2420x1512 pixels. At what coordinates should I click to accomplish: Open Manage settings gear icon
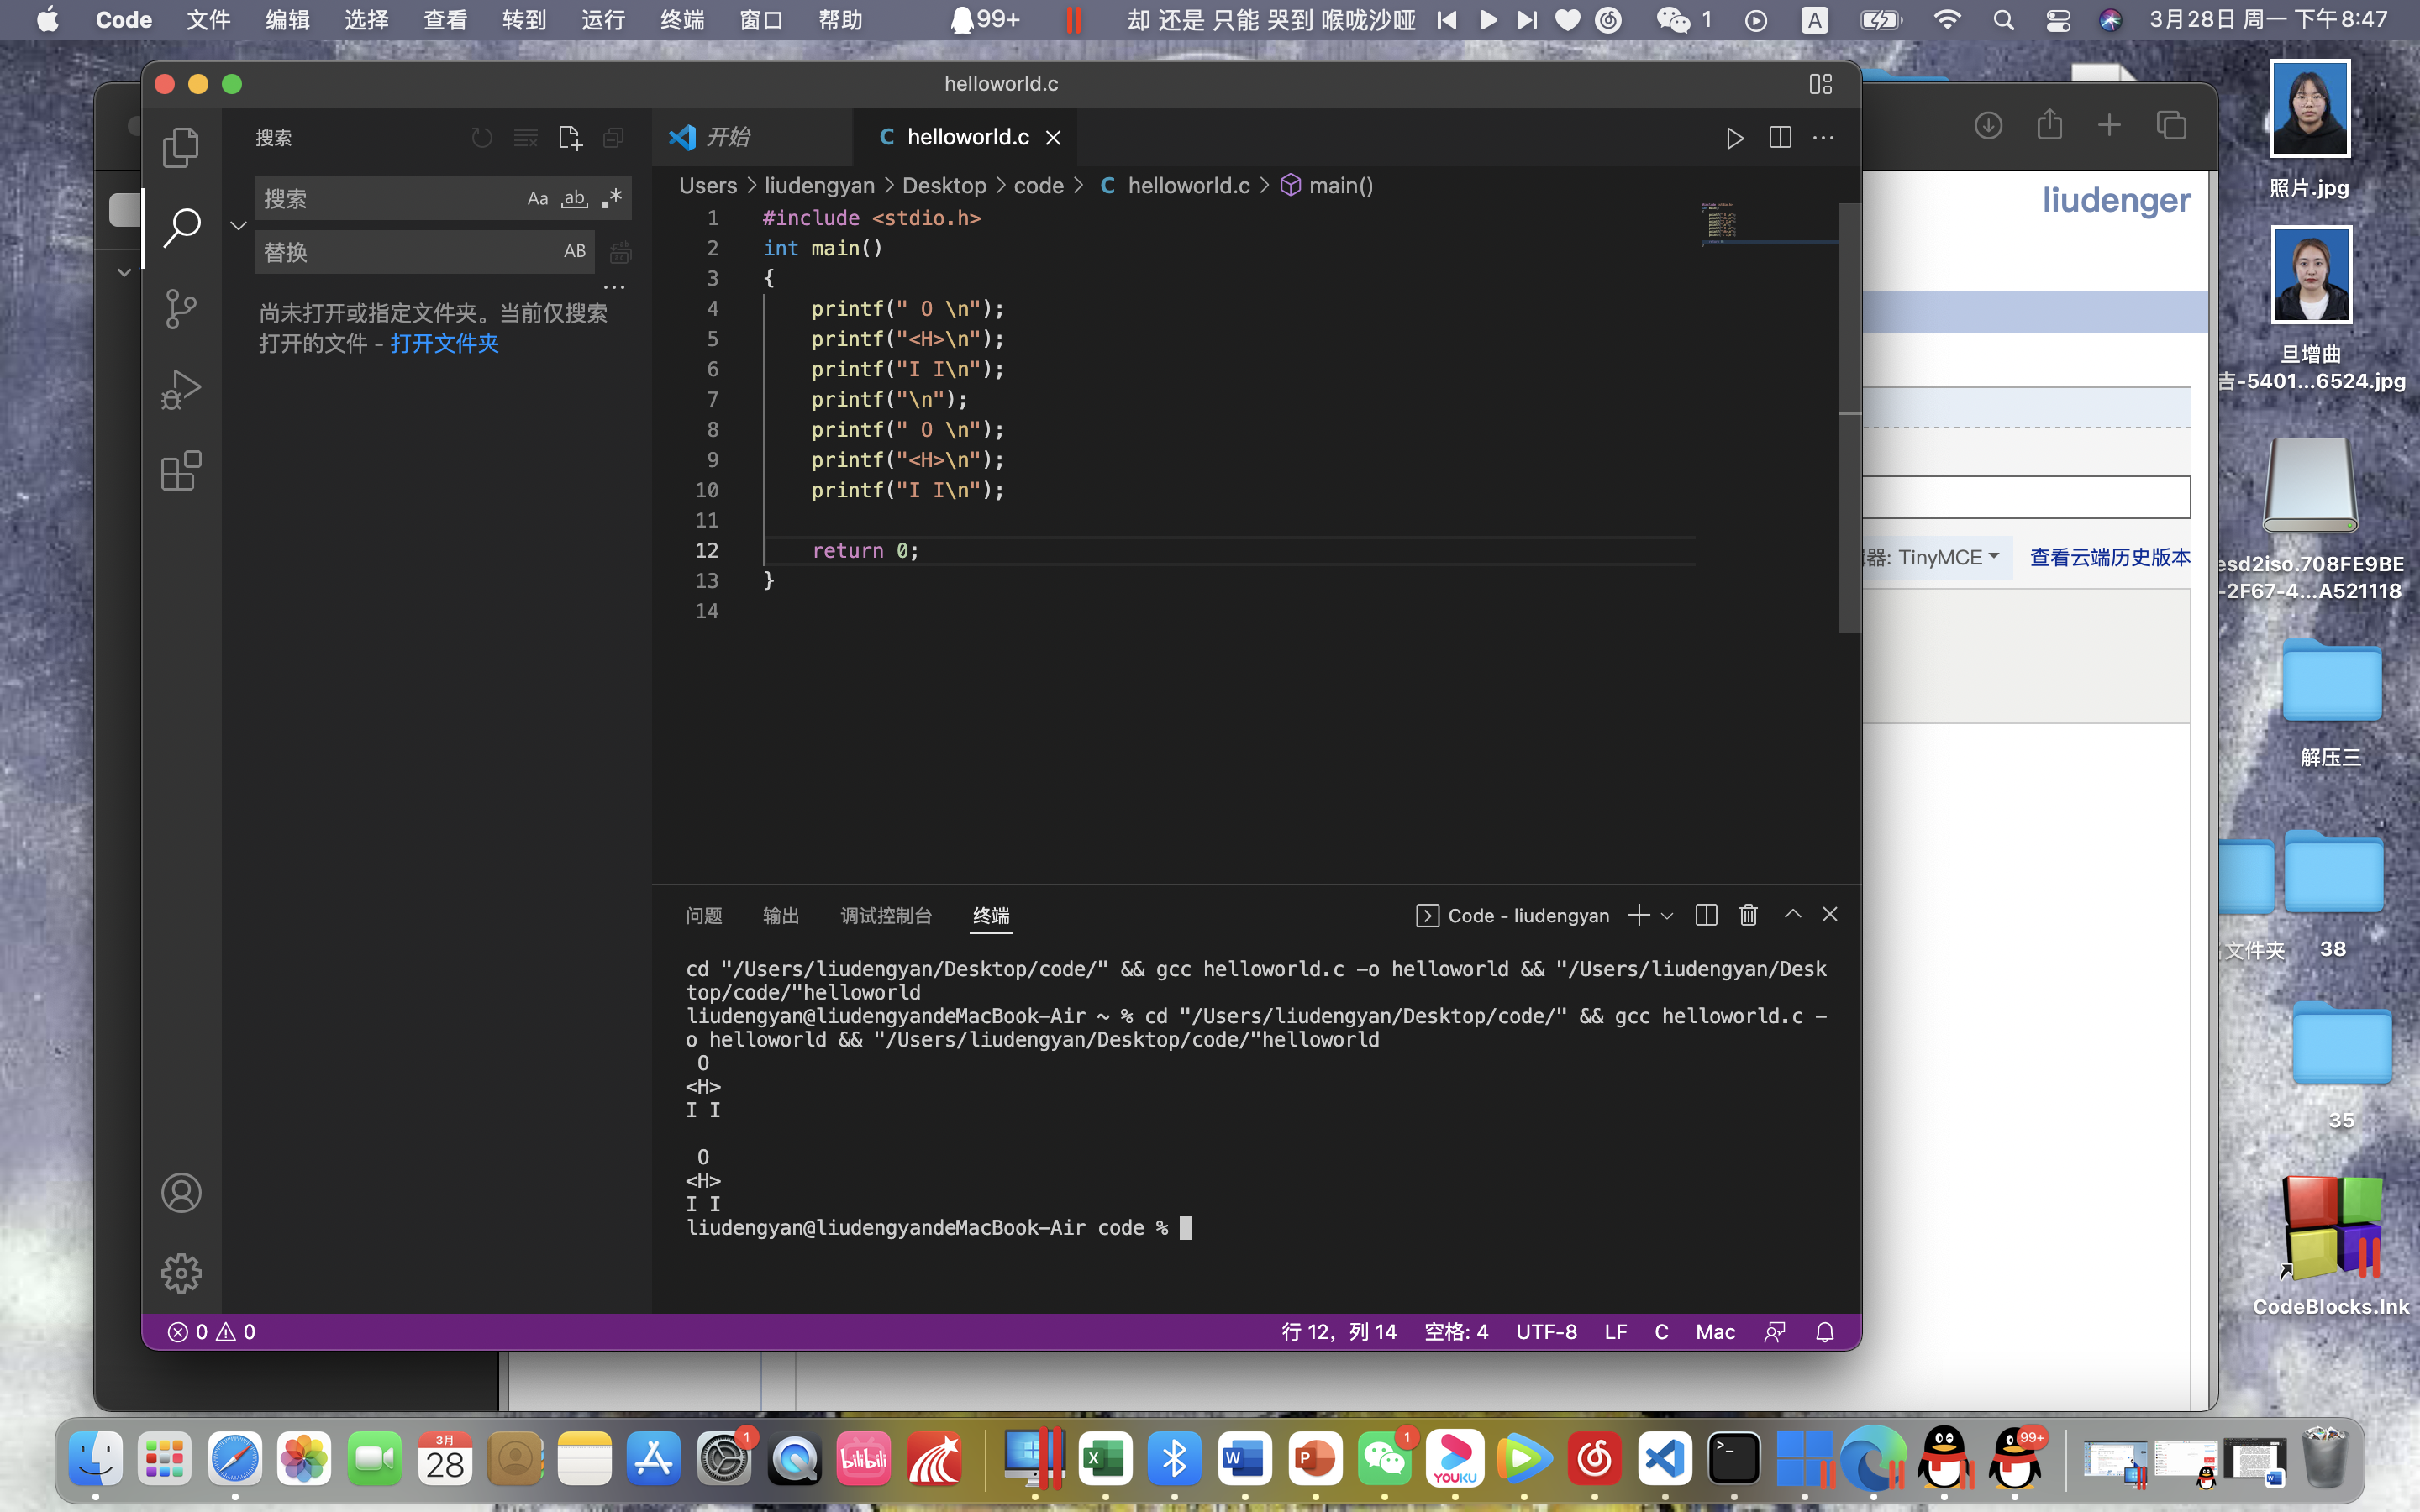coord(181,1273)
